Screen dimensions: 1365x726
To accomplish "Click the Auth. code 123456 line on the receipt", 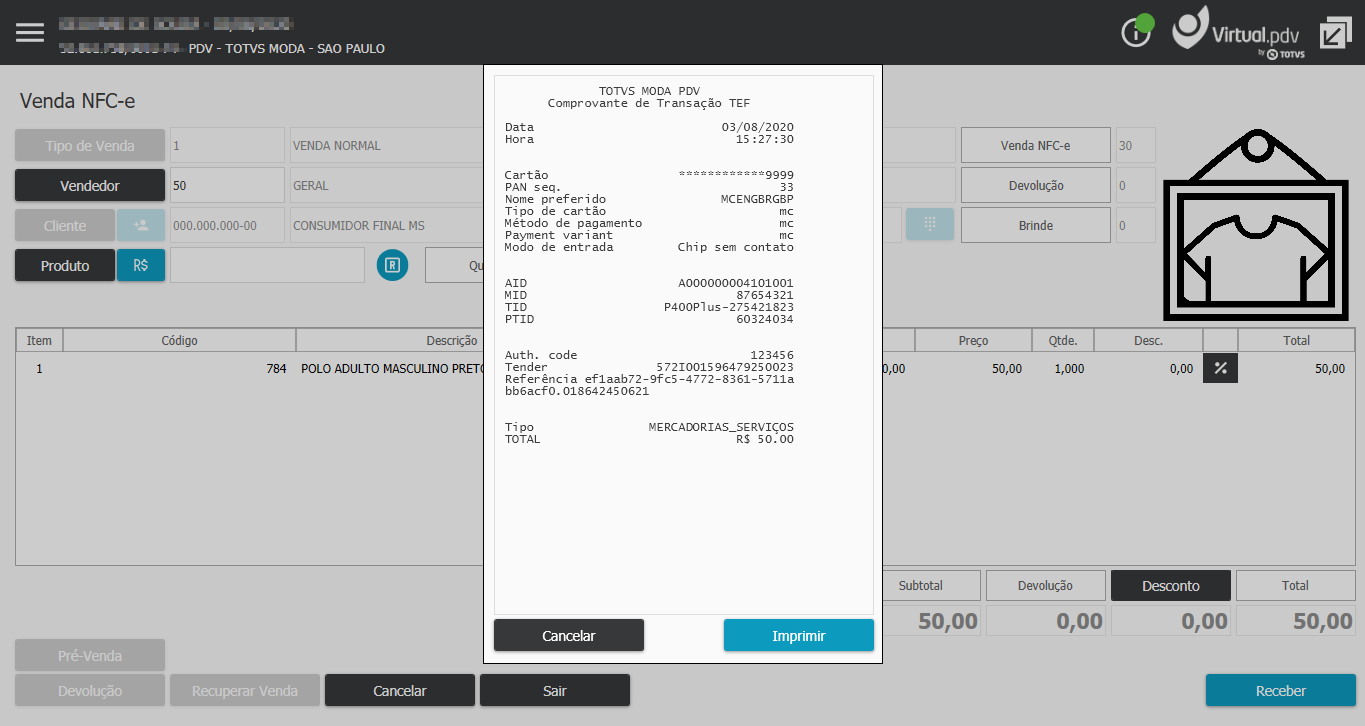I will click(649, 355).
